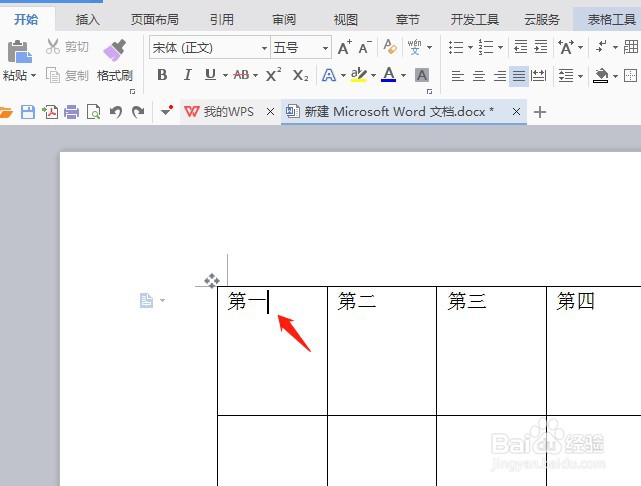The width and height of the screenshot is (641, 486).
Task: Align text right
Action: [500, 76]
